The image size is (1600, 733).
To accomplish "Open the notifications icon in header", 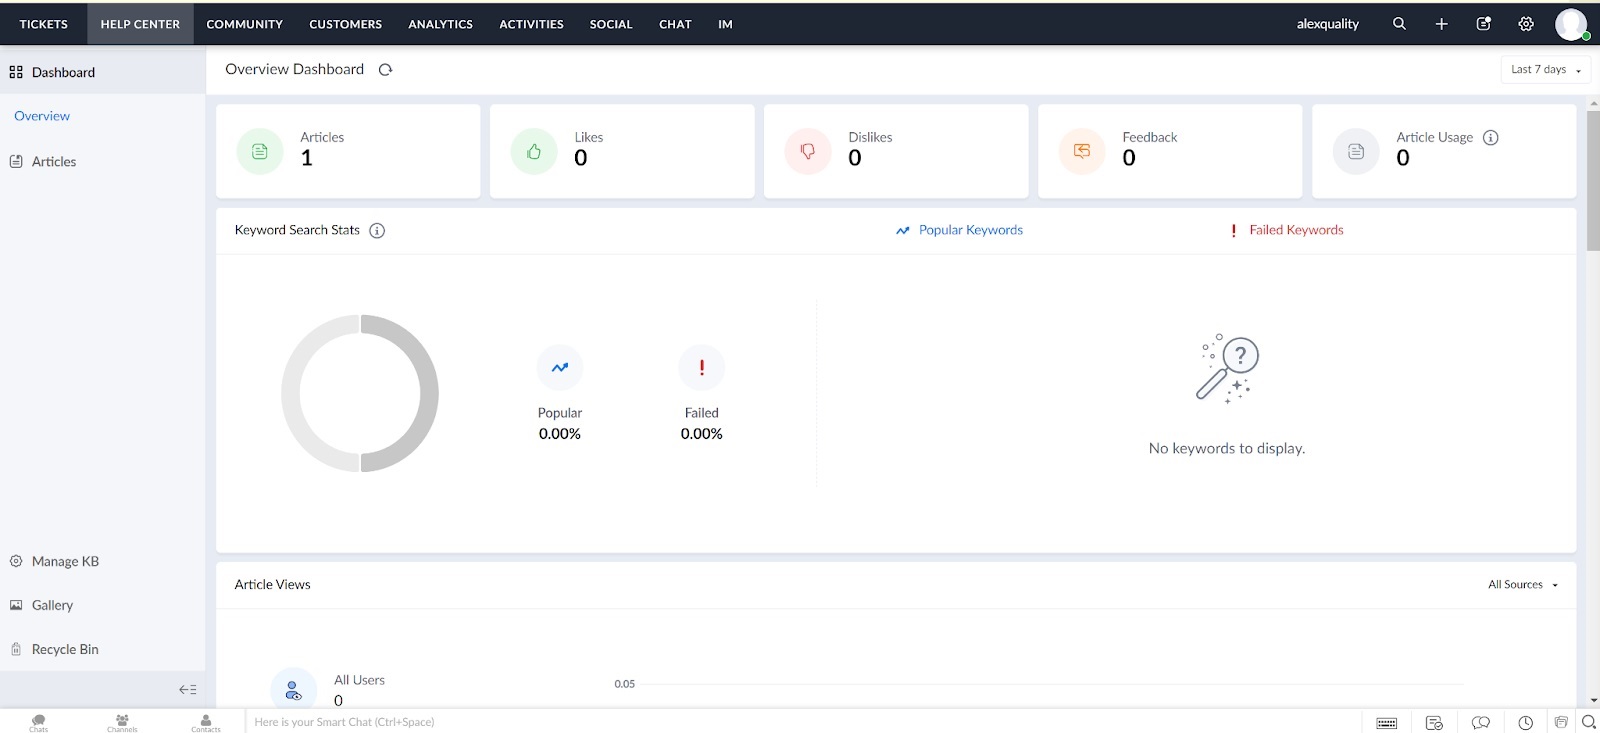I will pos(1483,24).
